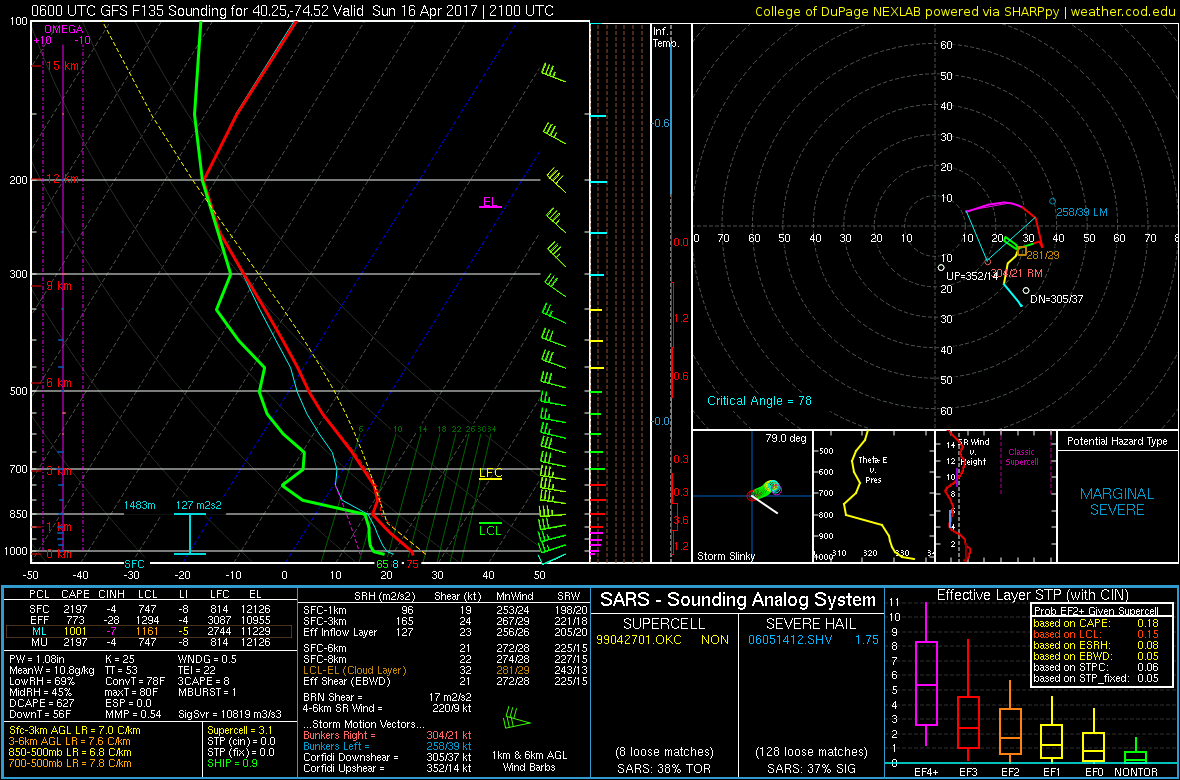The image size is (1180, 780).
Task: Select the ML parcel row
Action: point(150,632)
